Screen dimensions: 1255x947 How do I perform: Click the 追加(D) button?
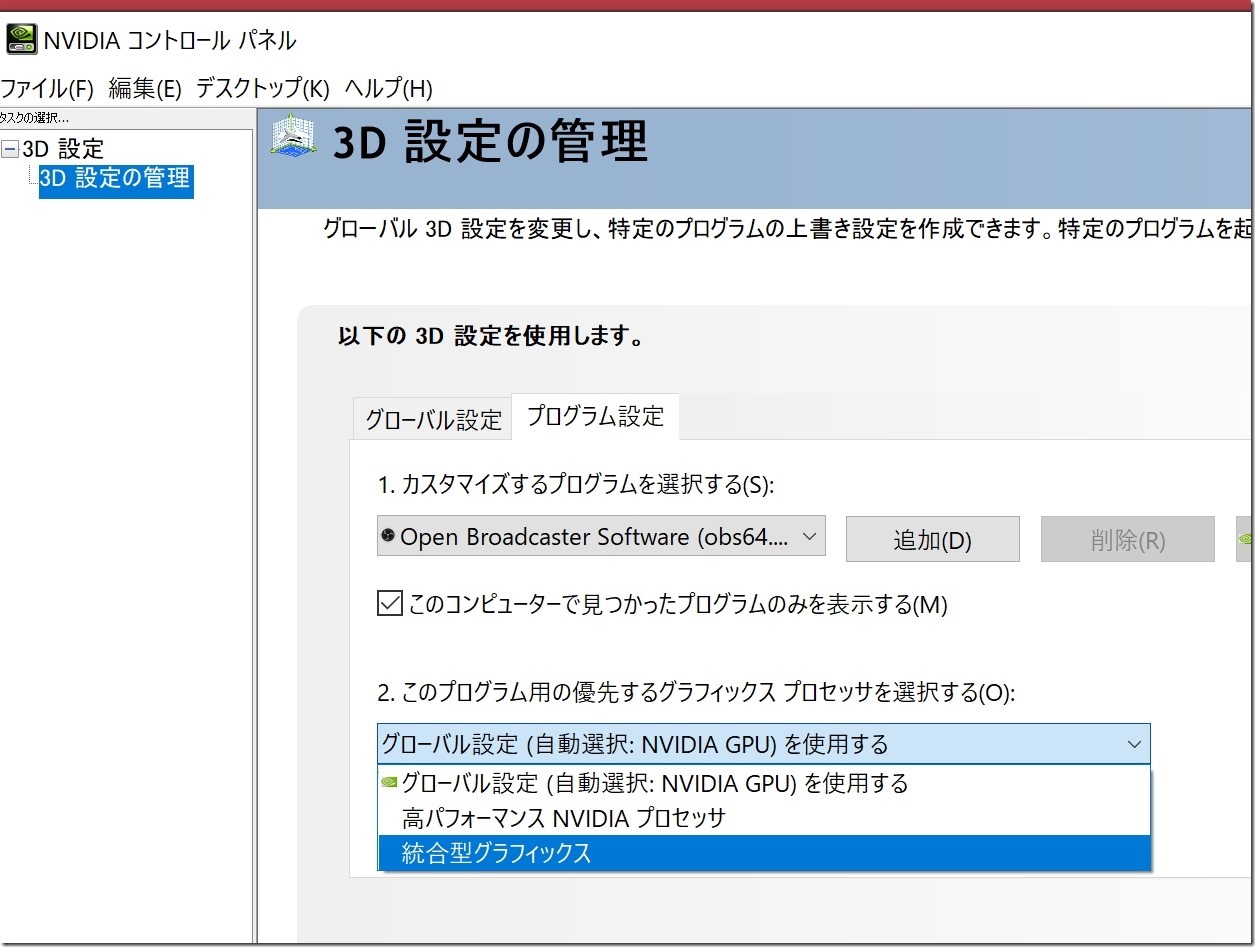coord(932,540)
